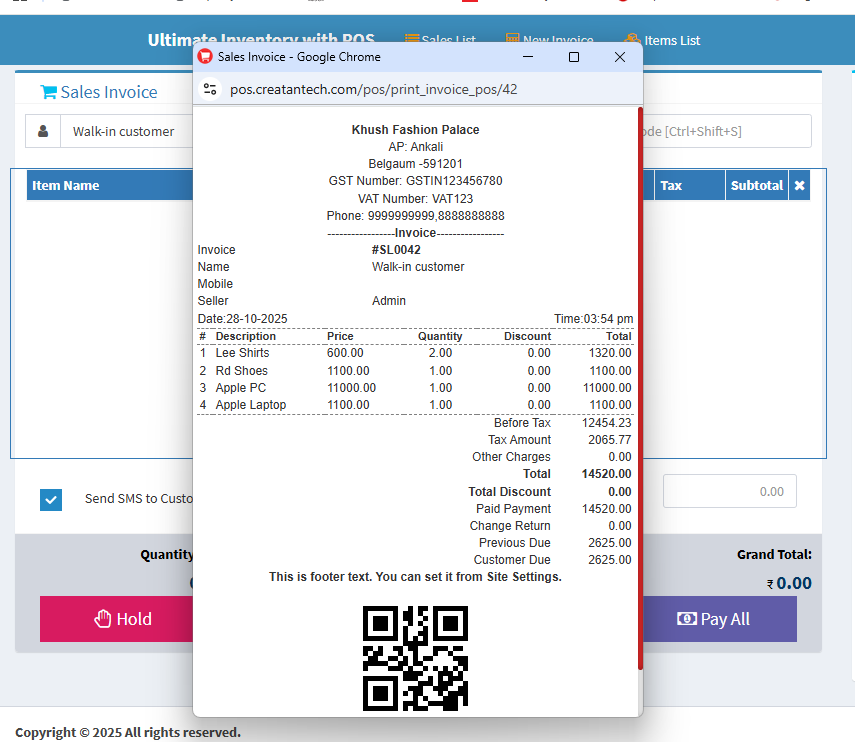The width and height of the screenshot is (855, 742).
Task: Click the site info icon in address bar
Action: point(210,89)
